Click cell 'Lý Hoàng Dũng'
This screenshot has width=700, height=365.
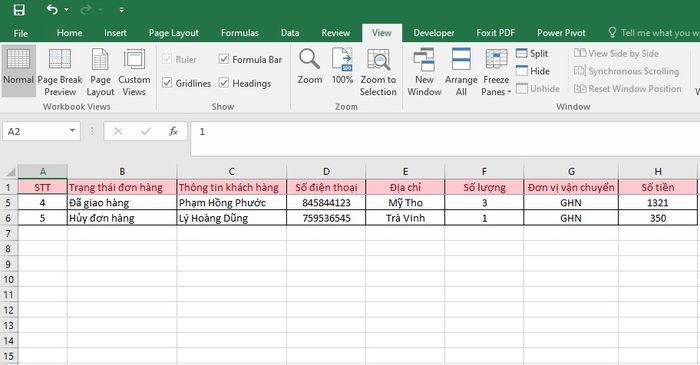[232, 218]
